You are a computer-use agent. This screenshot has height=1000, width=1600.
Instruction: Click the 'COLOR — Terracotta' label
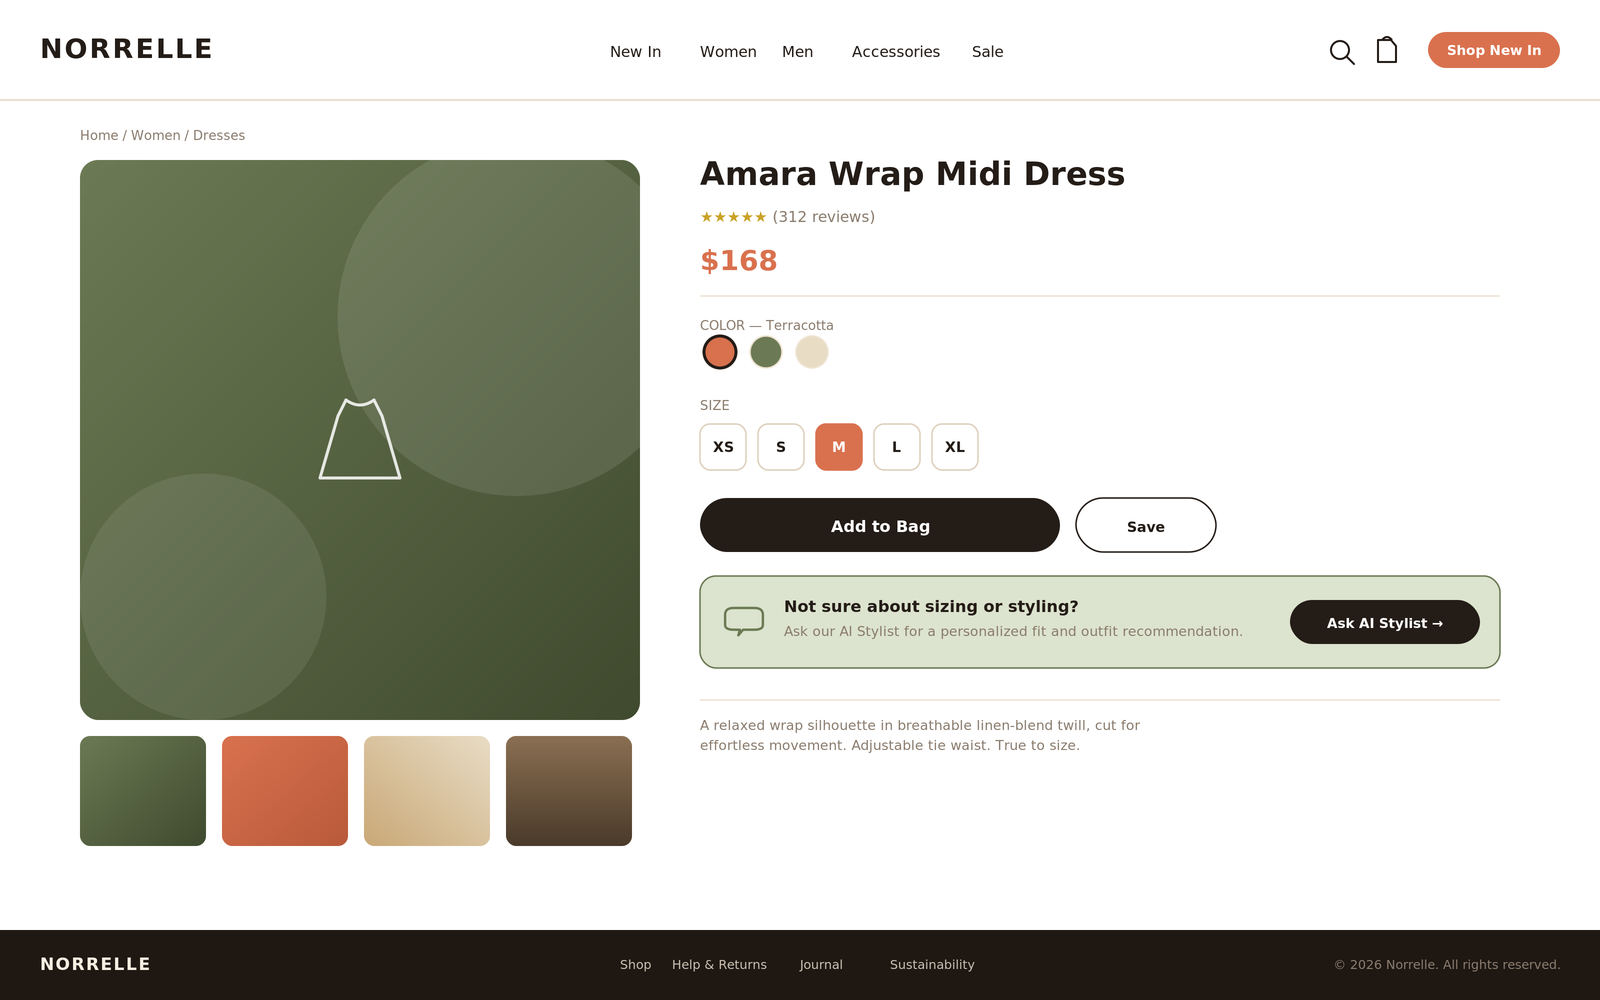(x=767, y=326)
